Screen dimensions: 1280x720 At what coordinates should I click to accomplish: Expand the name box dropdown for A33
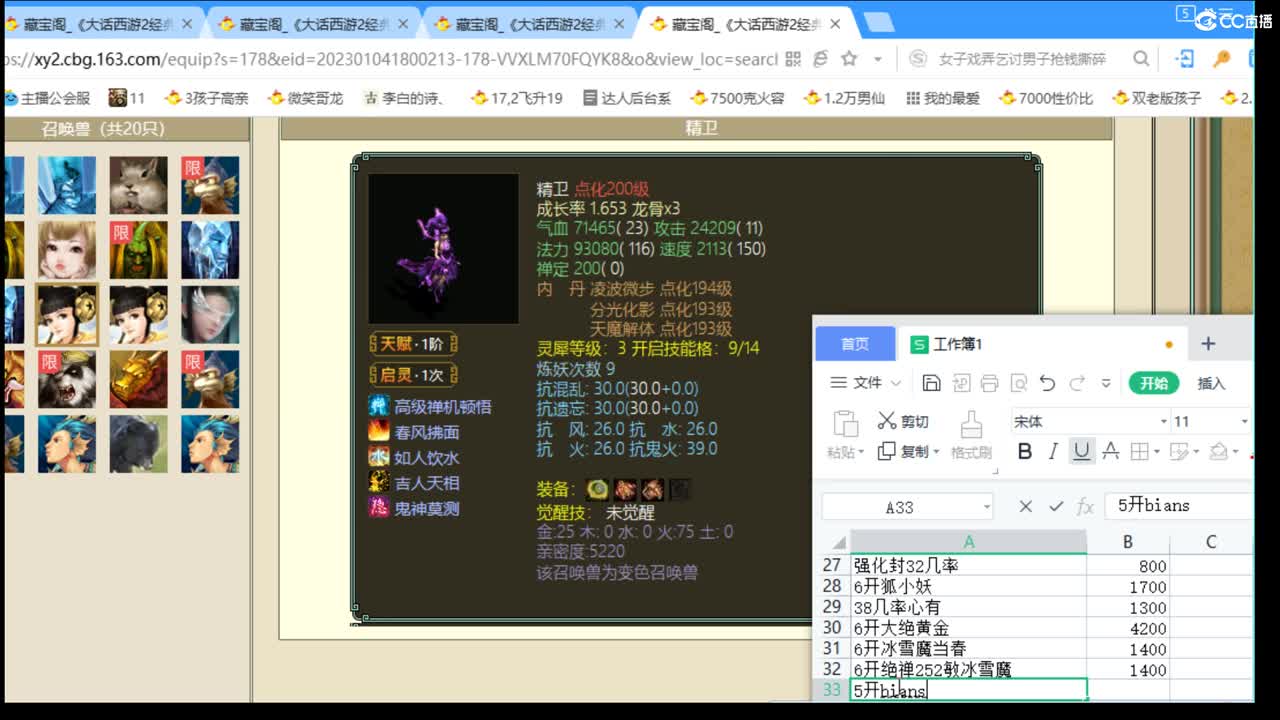coord(987,507)
